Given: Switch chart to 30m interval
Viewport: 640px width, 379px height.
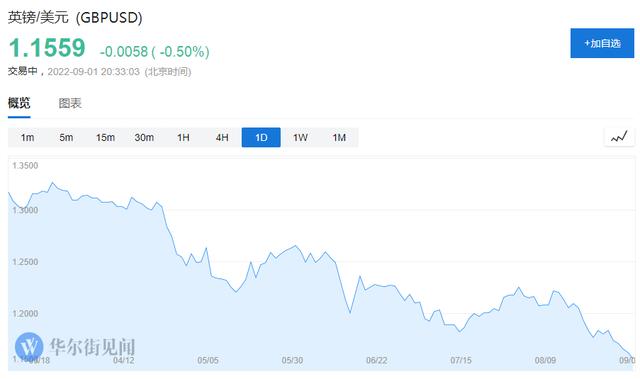Looking at the screenshot, I should pos(144,137).
